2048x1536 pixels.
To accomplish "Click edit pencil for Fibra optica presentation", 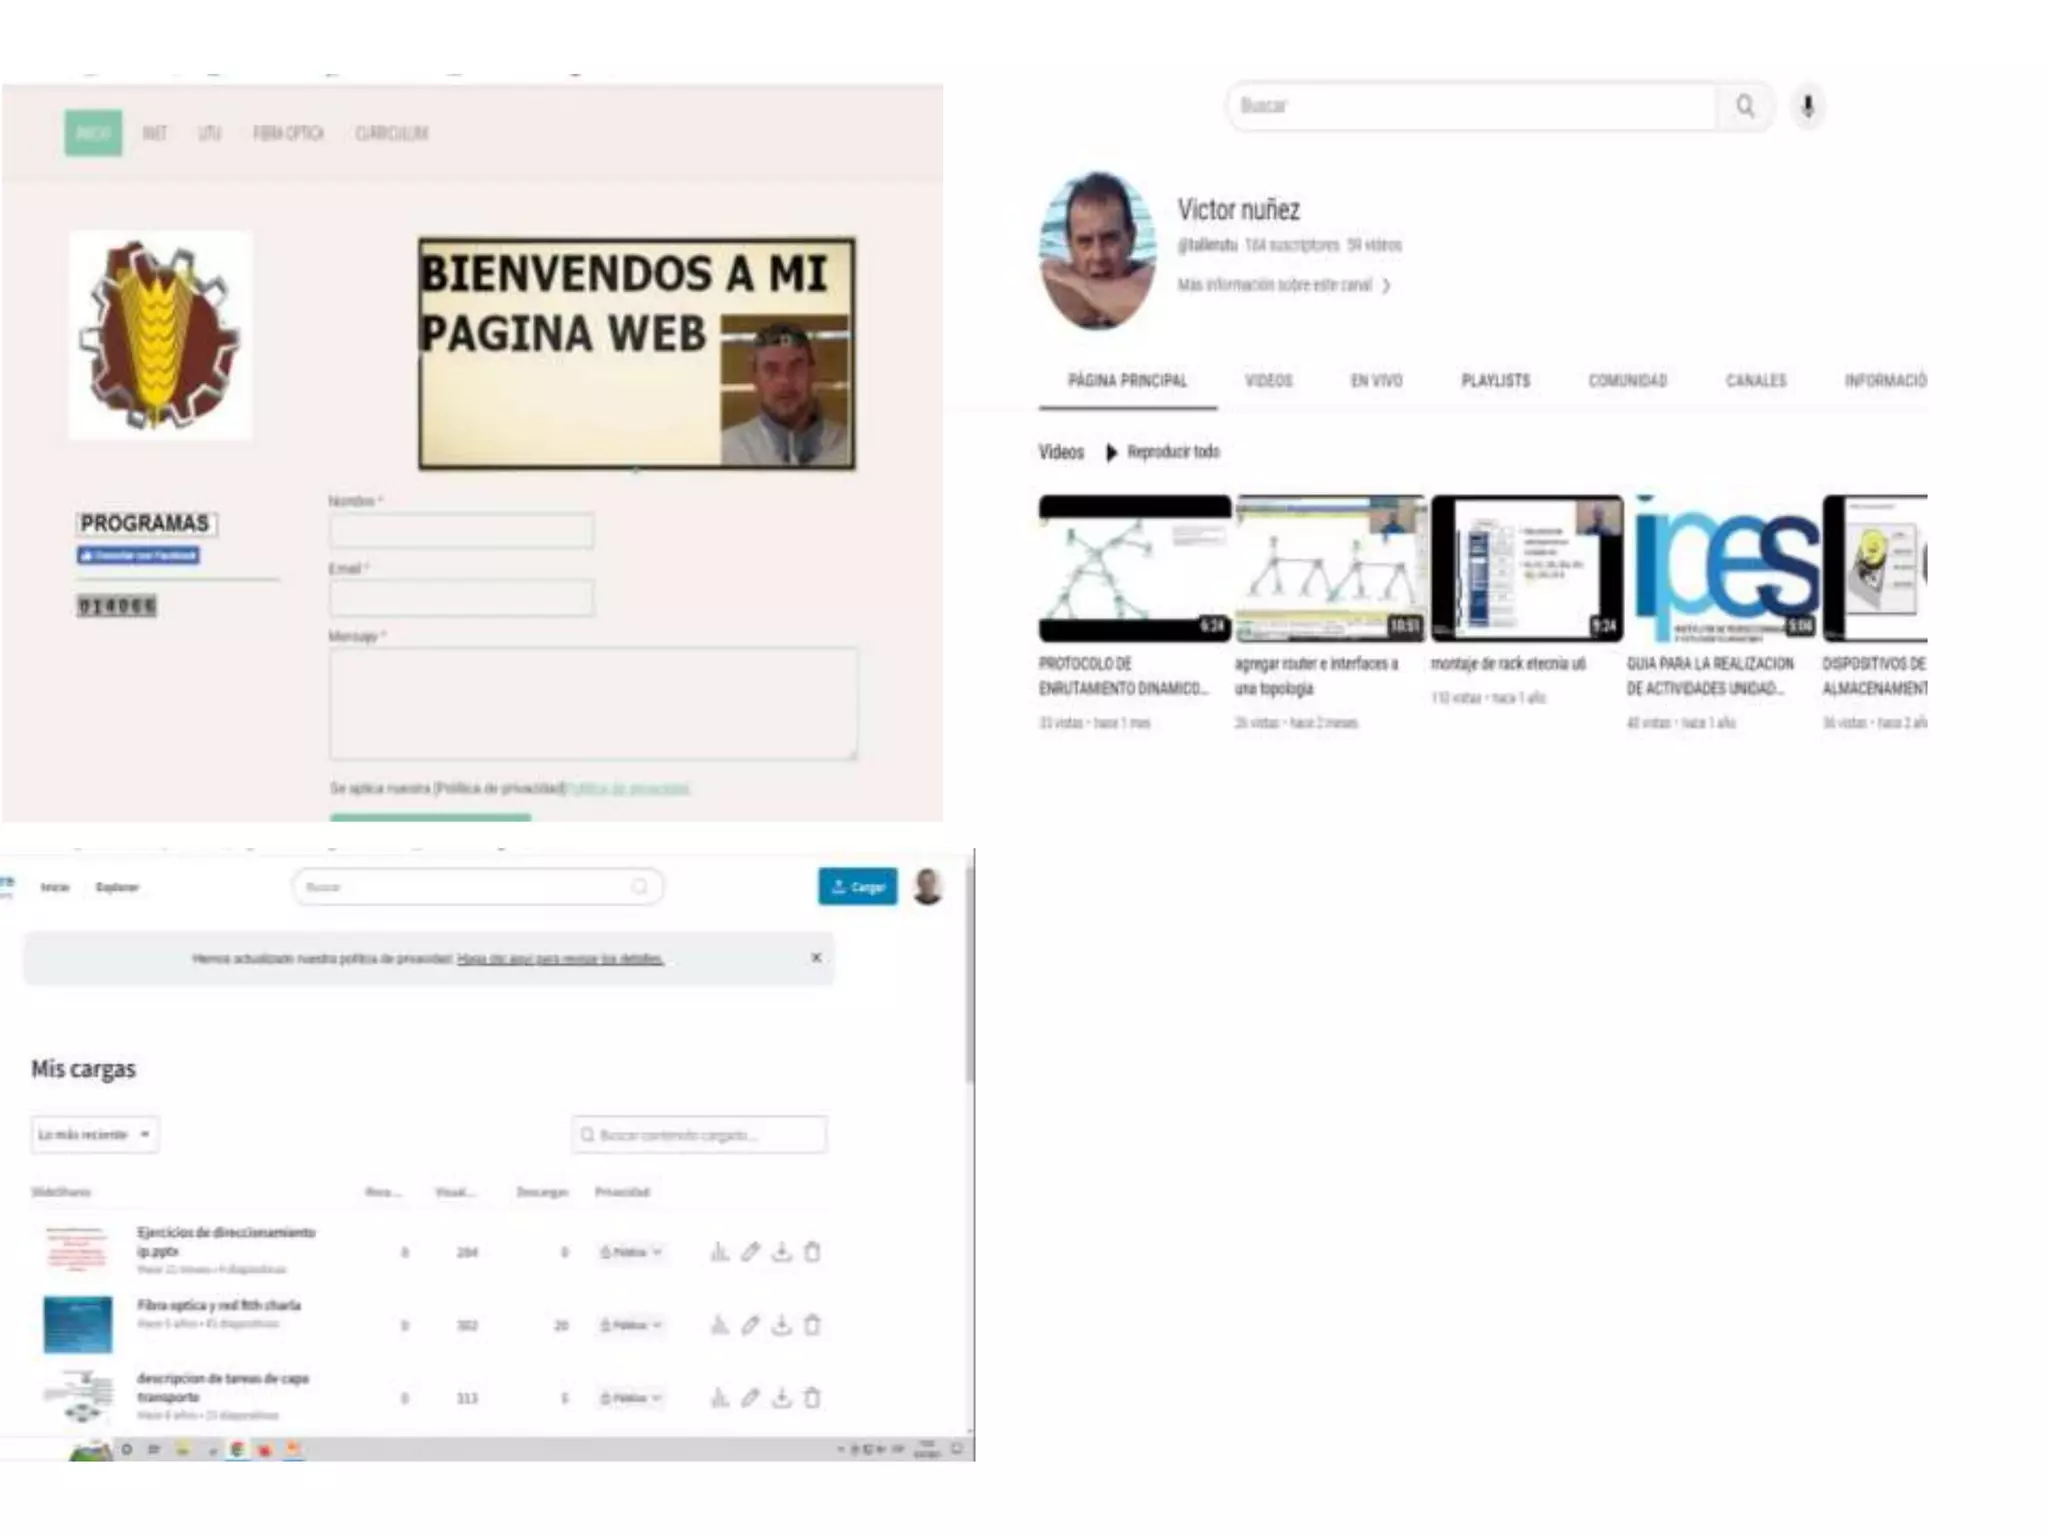I will [x=750, y=1325].
